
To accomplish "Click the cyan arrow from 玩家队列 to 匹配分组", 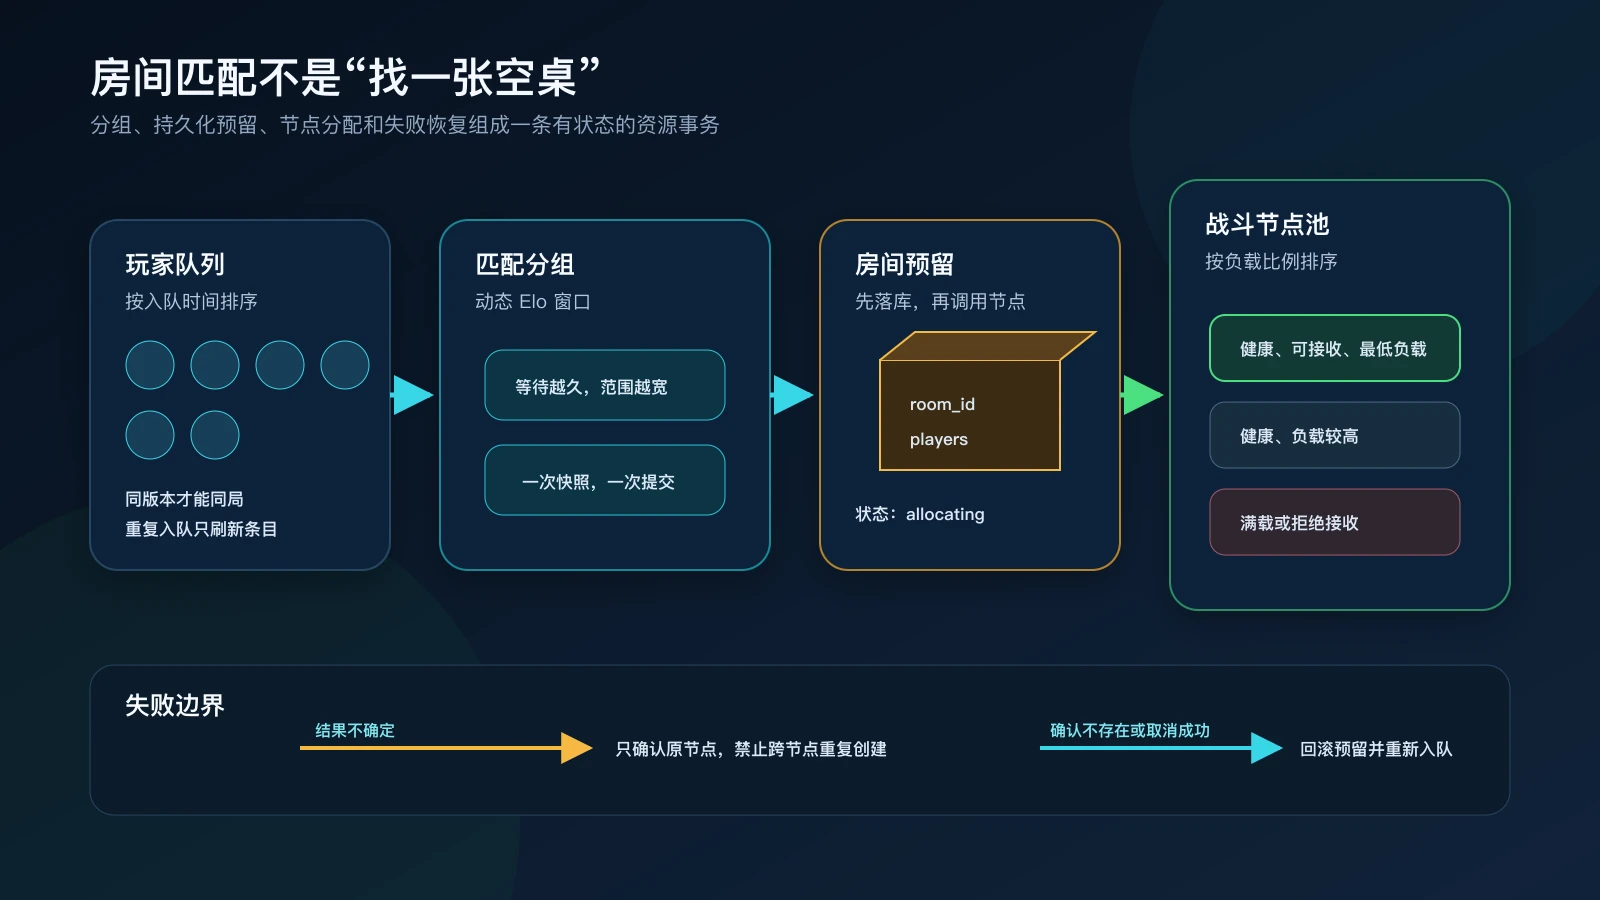I will click(x=412, y=395).
